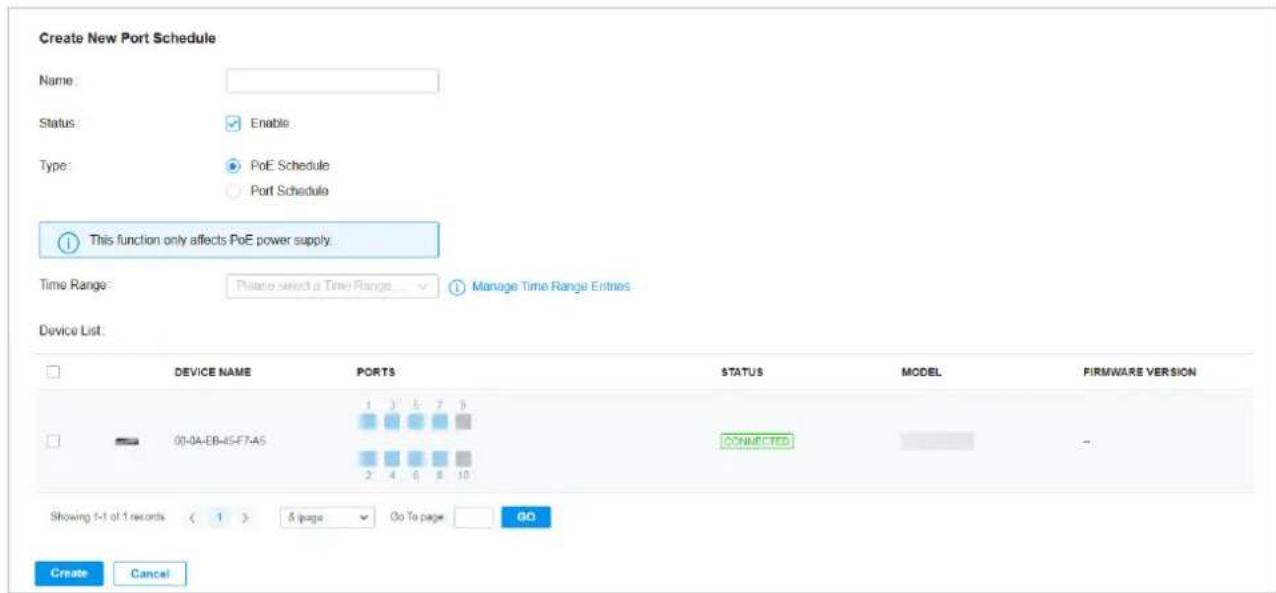Viewport: 1276px width, 593px height.
Task: Click the Create button
Action: [68, 573]
